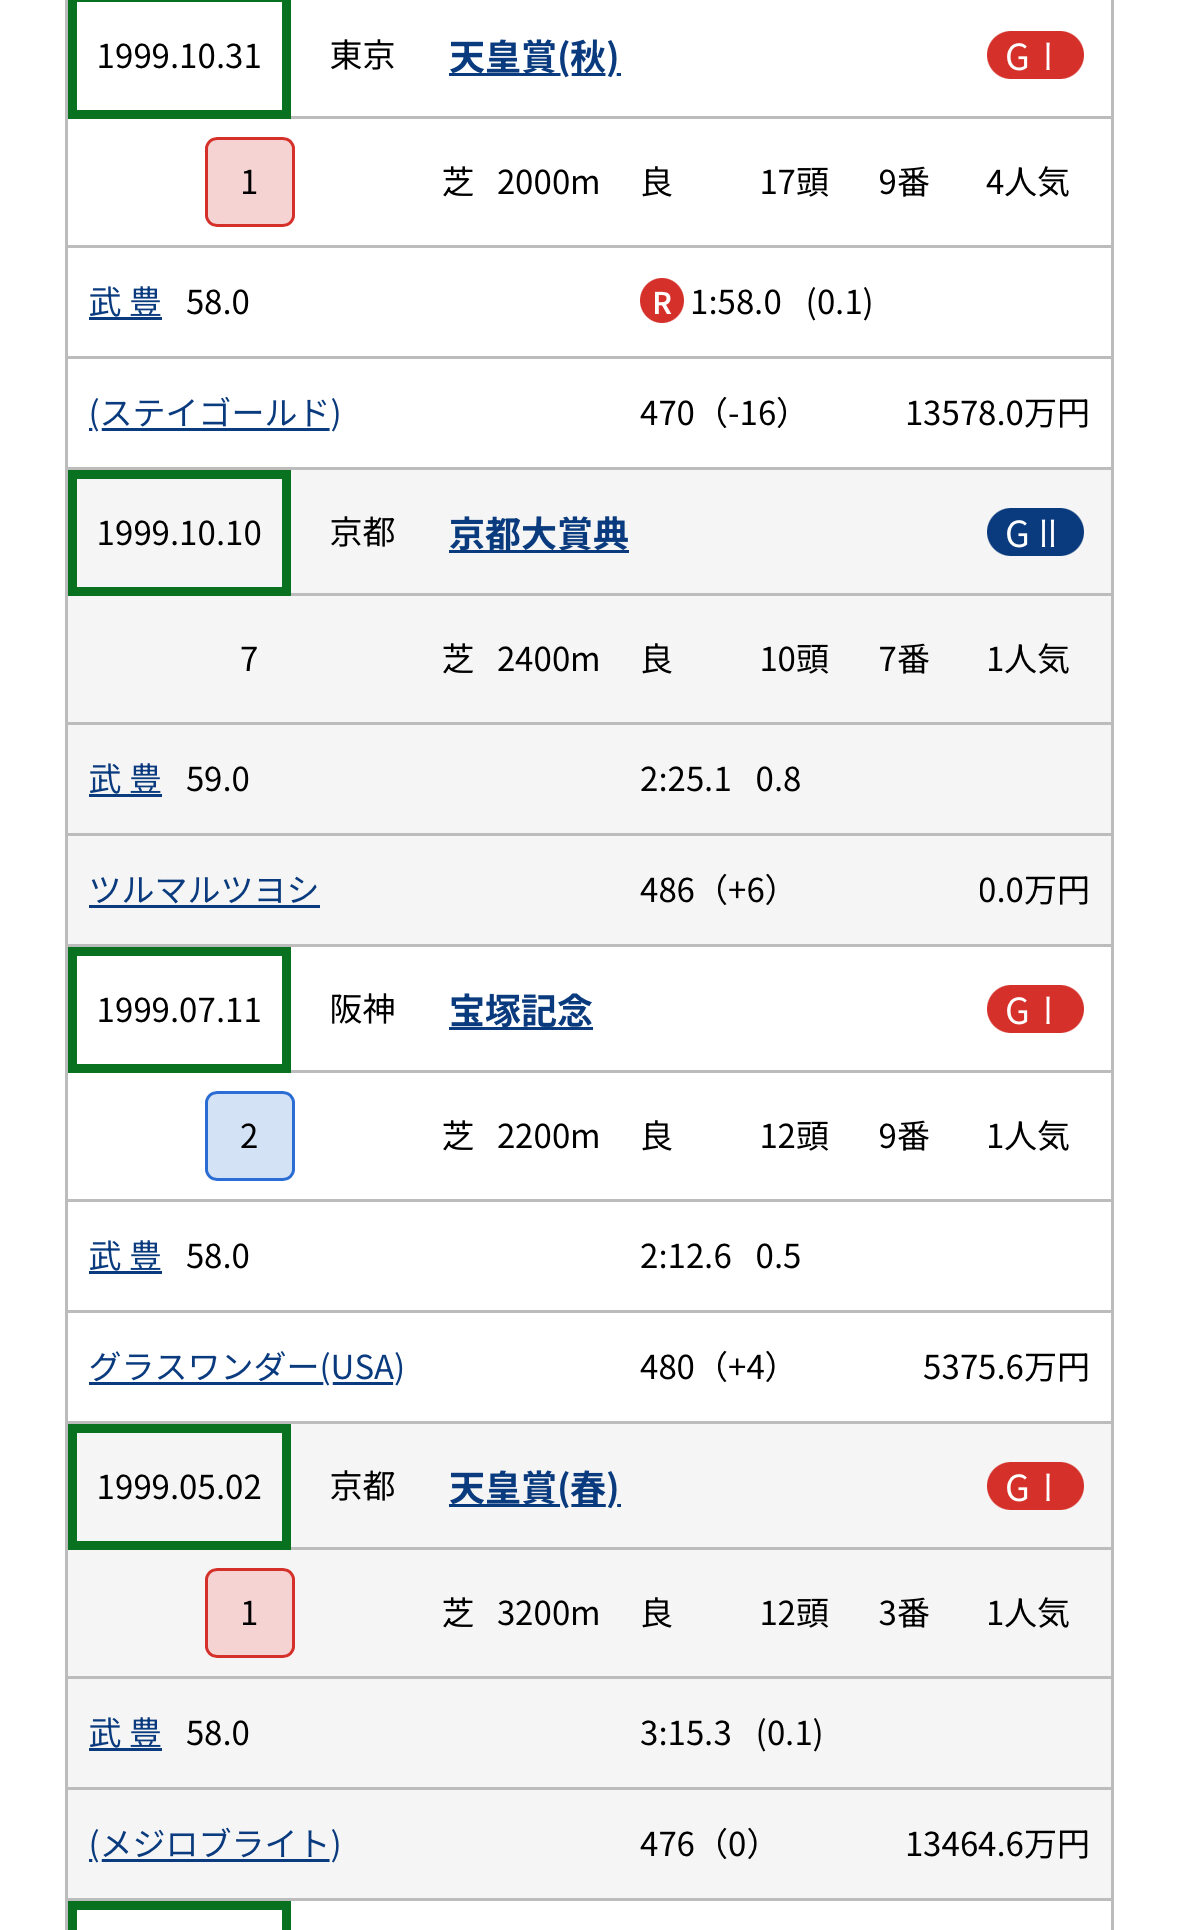The image size is (1179, 1930).
Task: Open 武豊 jockey link next to 1:58.0 time
Action: [x=125, y=303]
